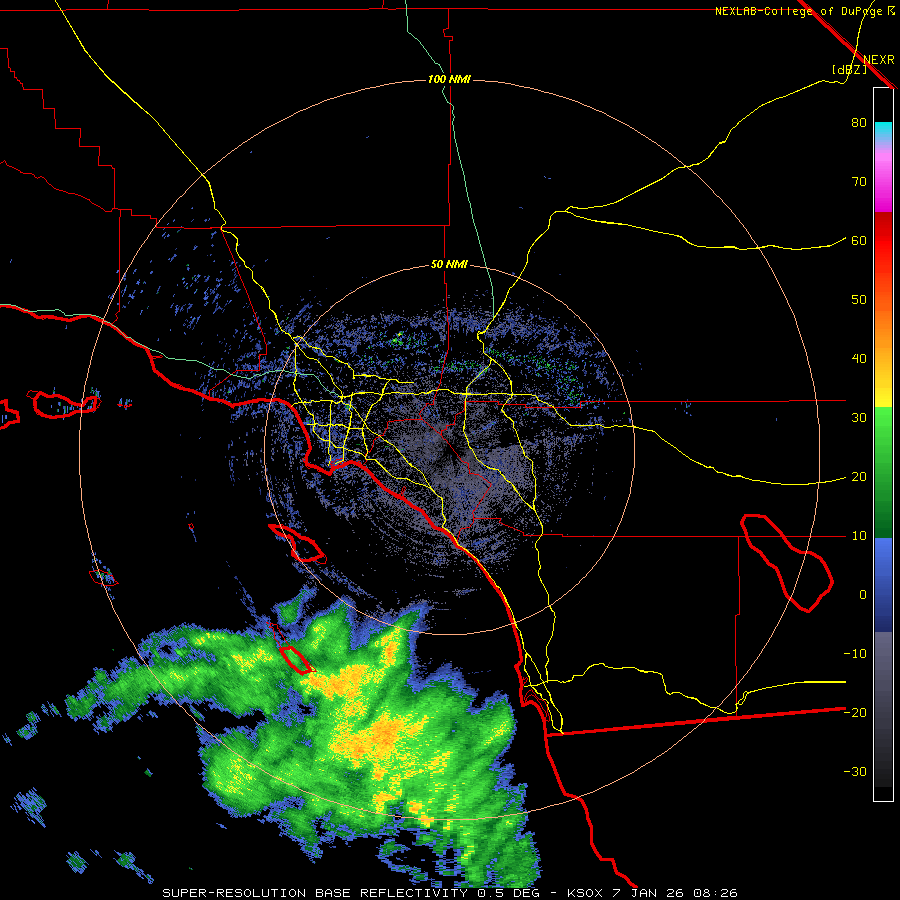Select the -20 dBZ scale value

(x=855, y=713)
